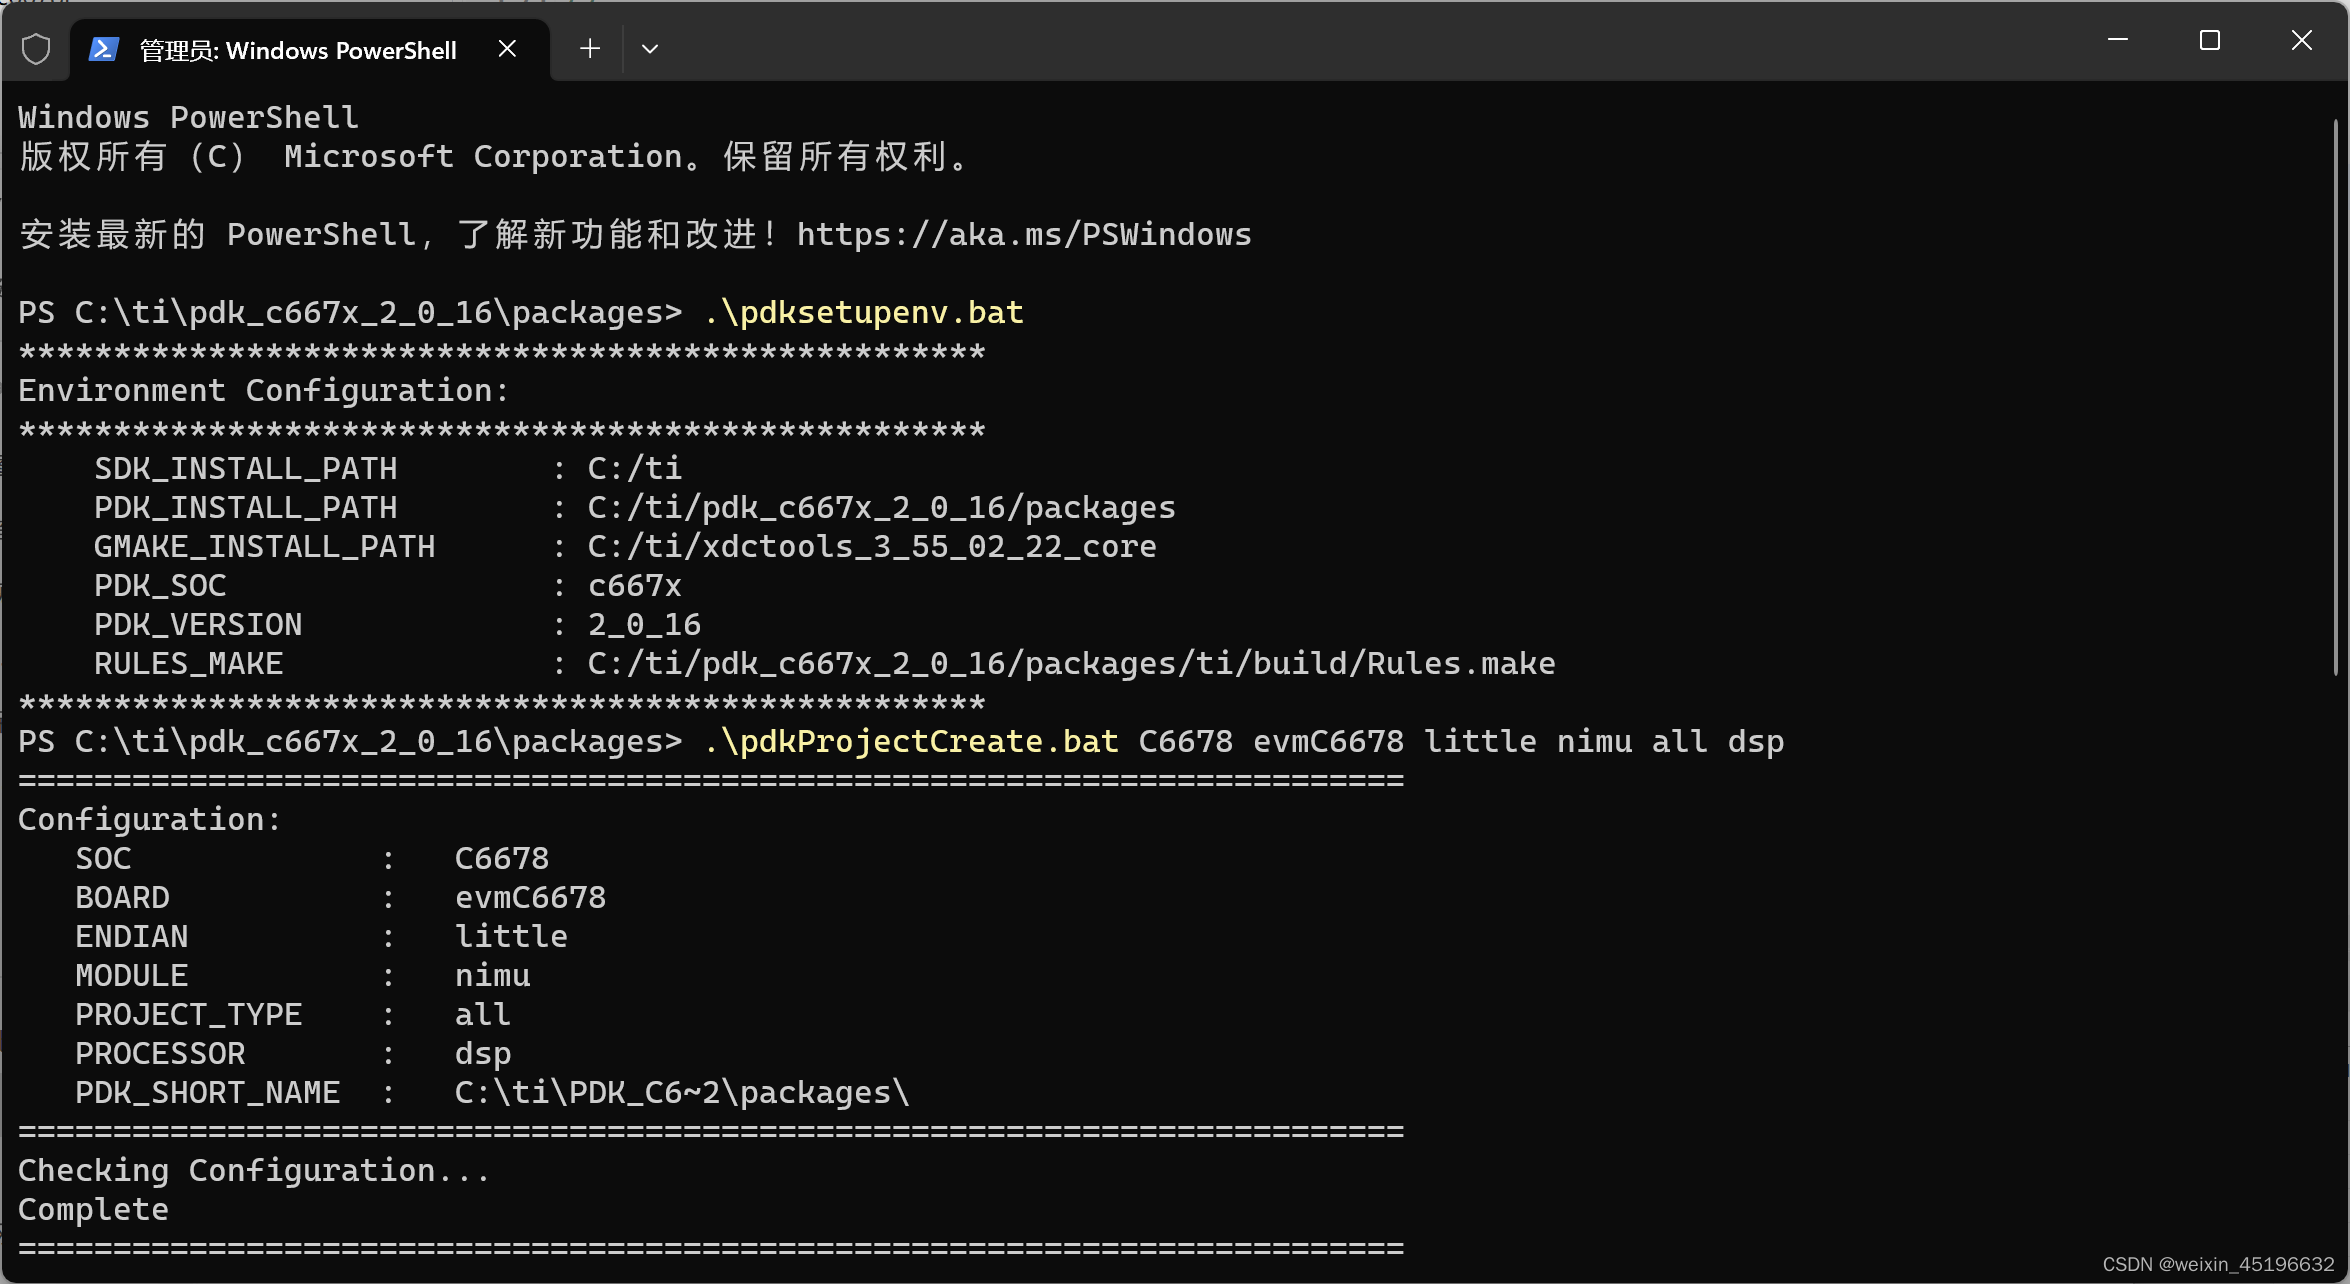The height and width of the screenshot is (1284, 2350).
Task: Click the SOC value C6678
Action: tap(502, 859)
